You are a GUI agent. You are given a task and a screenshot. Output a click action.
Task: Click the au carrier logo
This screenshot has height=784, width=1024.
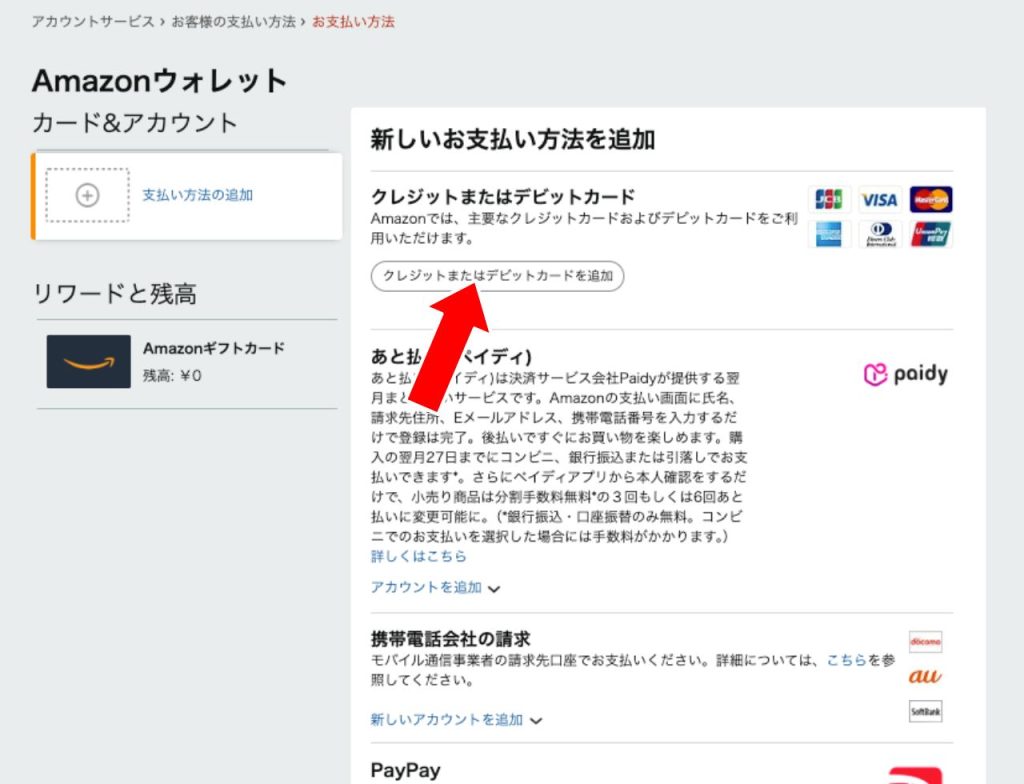click(925, 676)
